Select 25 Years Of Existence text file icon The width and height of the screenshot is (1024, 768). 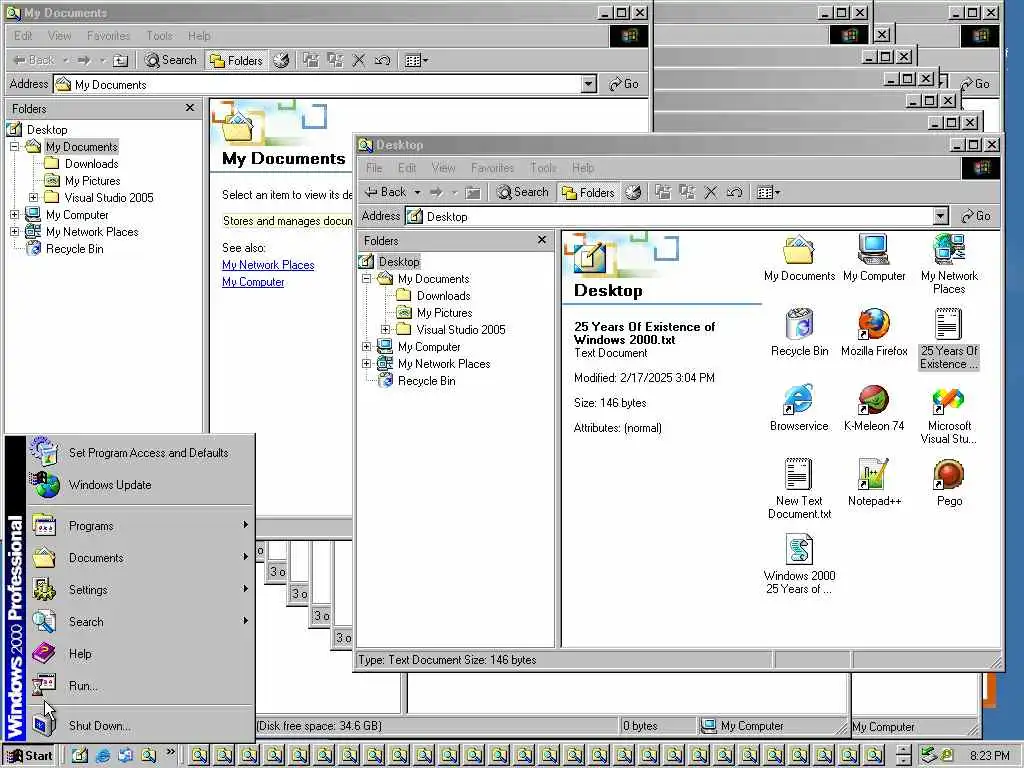point(949,339)
